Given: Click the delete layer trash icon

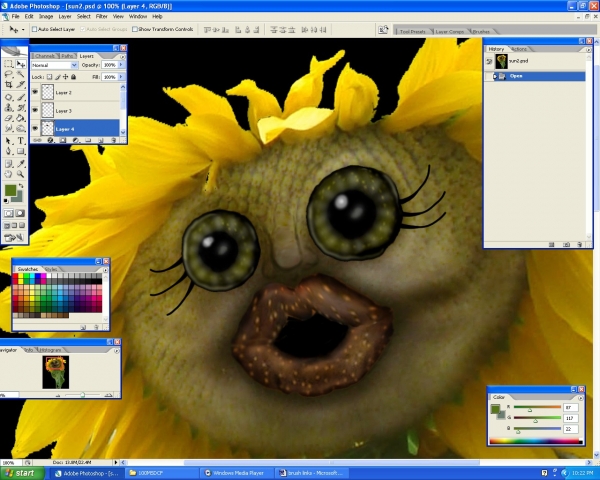Looking at the screenshot, I should (114, 140).
